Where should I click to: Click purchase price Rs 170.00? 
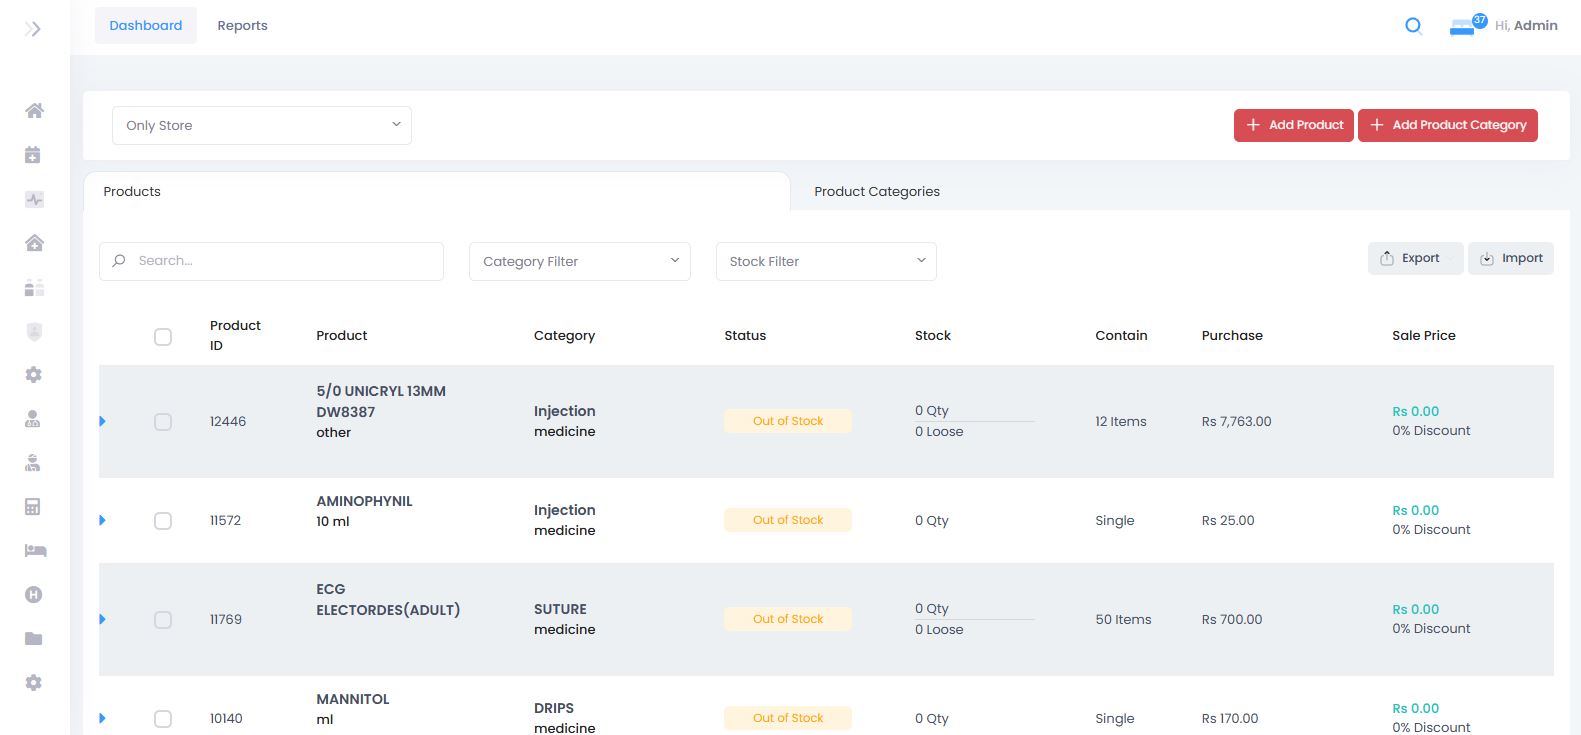tap(1230, 718)
